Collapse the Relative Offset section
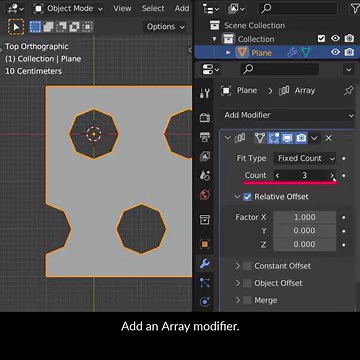This screenshot has width=360, height=360. point(237,197)
